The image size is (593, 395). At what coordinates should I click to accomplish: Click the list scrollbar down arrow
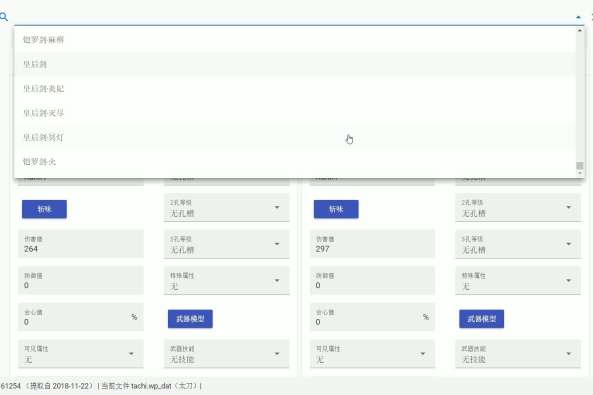(x=579, y=173)
